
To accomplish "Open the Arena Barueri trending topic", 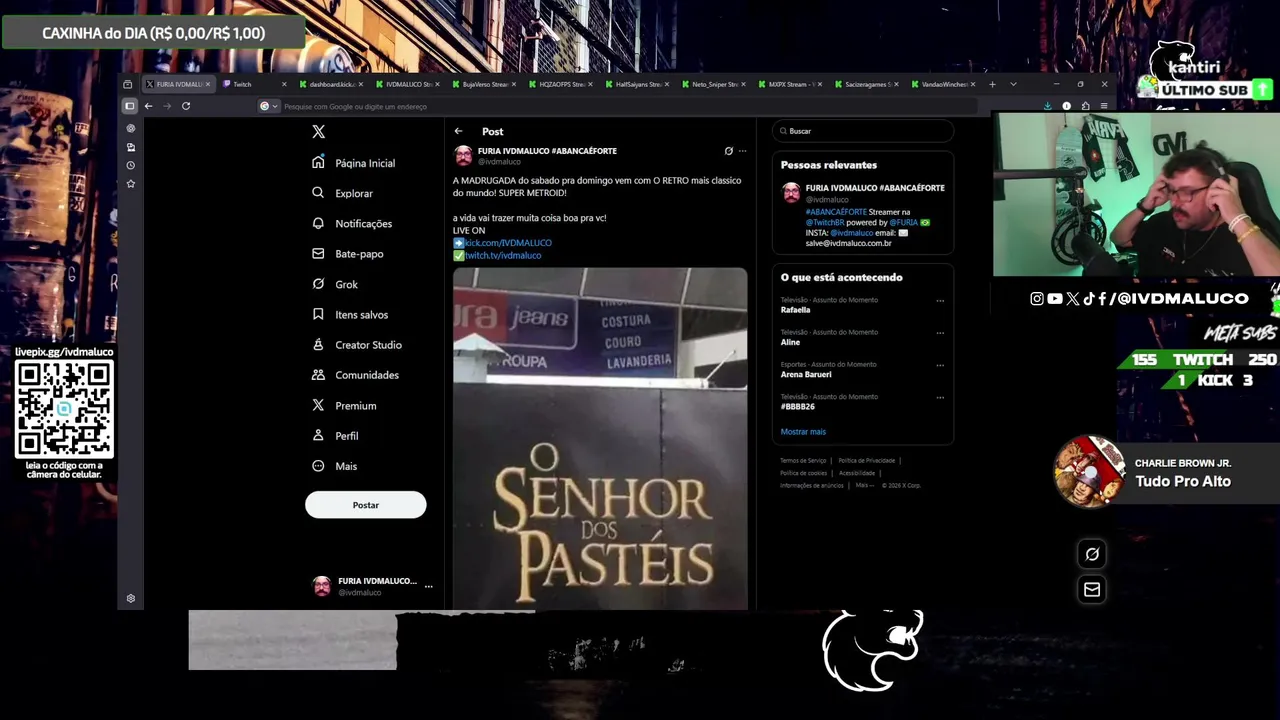I will pyautogui.click(x=806, y=374).
